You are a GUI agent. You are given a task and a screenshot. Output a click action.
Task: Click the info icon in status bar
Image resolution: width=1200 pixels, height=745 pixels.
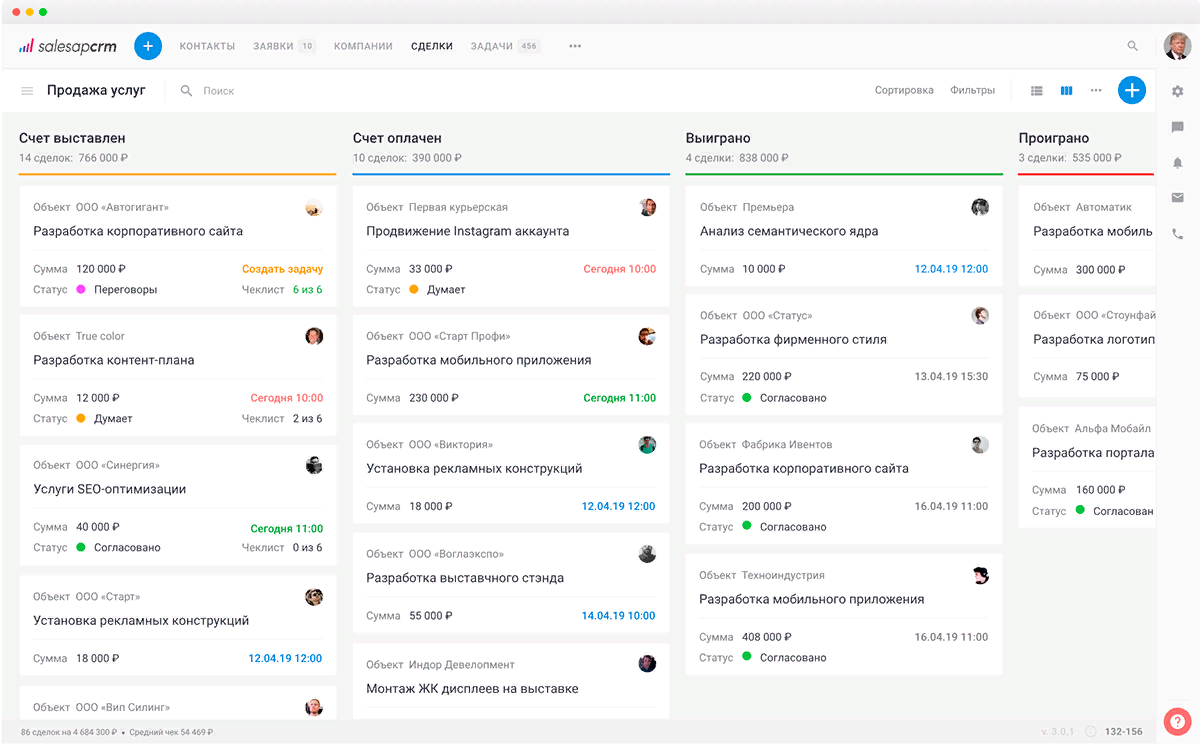[1090, 732]
